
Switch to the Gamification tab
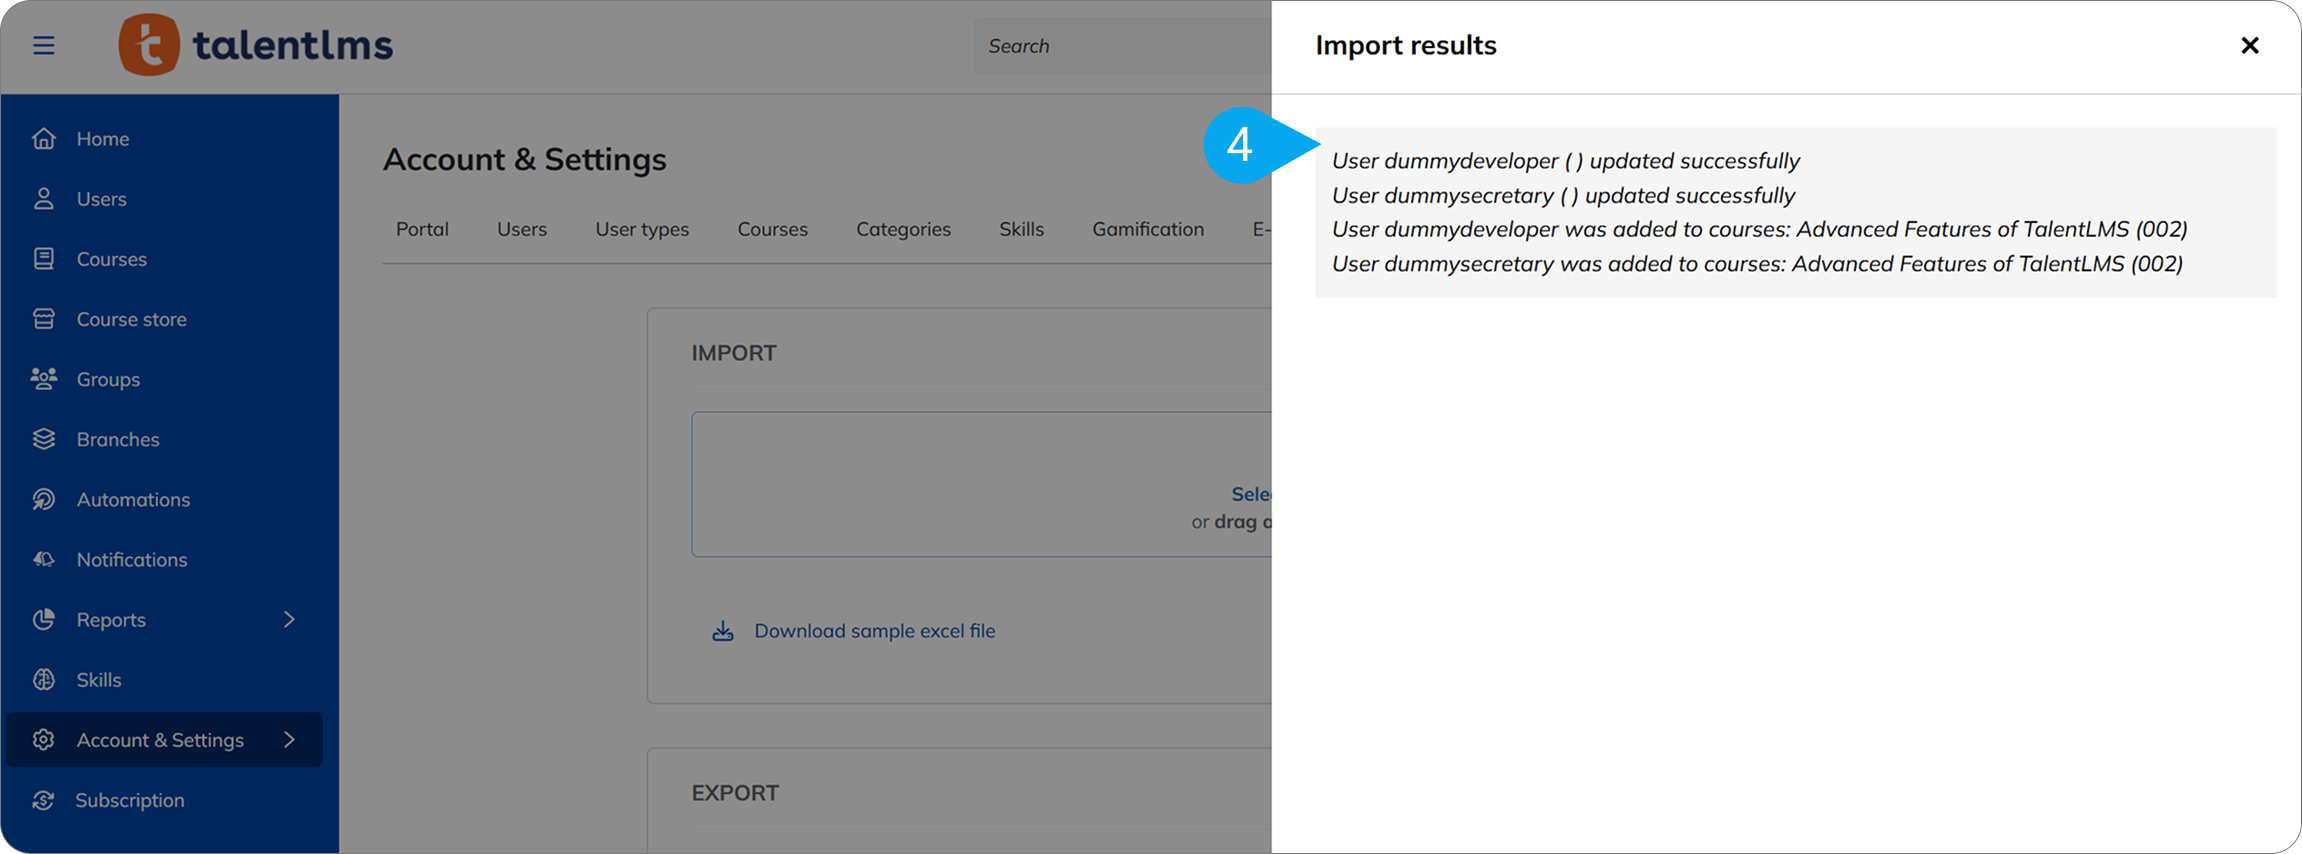click(x=1147, y=229)
